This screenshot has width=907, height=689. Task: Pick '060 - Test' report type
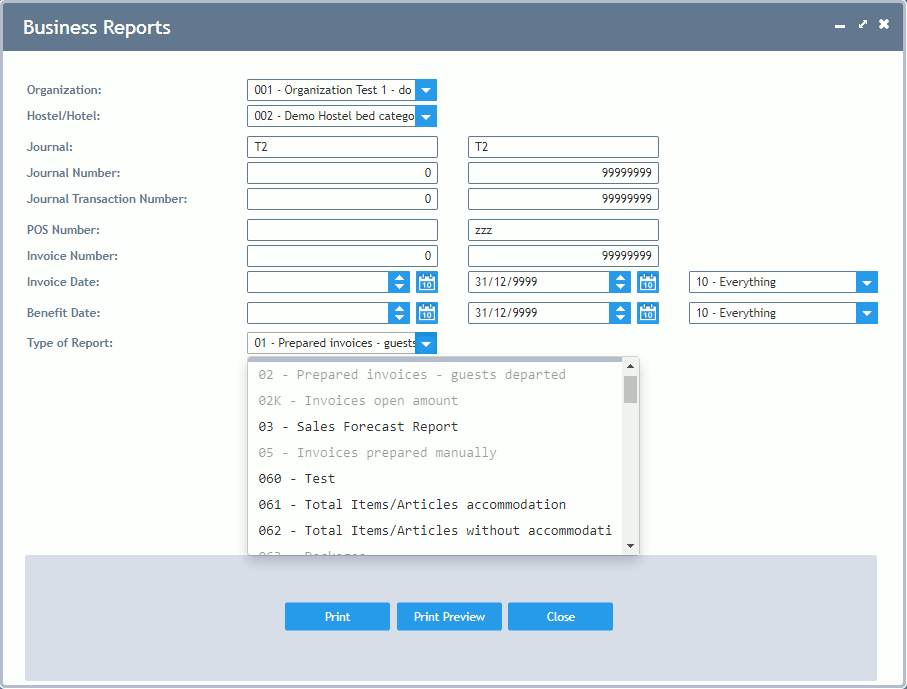tap(435, 479)
